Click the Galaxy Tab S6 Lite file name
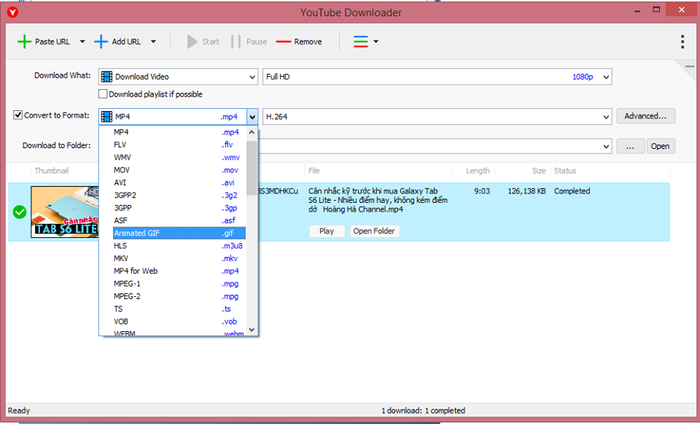The width and height of the screenshot is (700, 424). tap(378, 200)
